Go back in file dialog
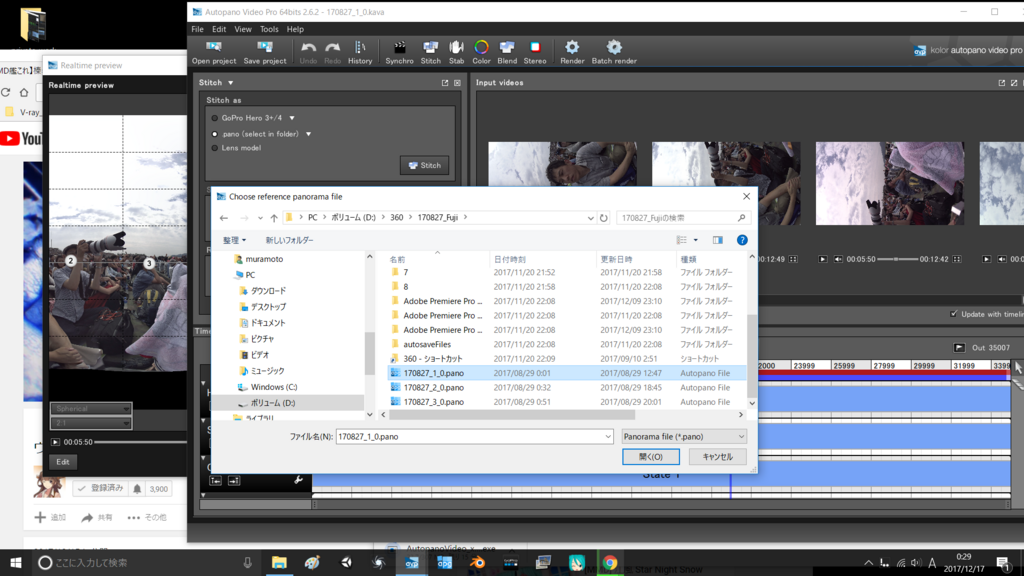Screen dimensions: 1024x576 (224, 218)
